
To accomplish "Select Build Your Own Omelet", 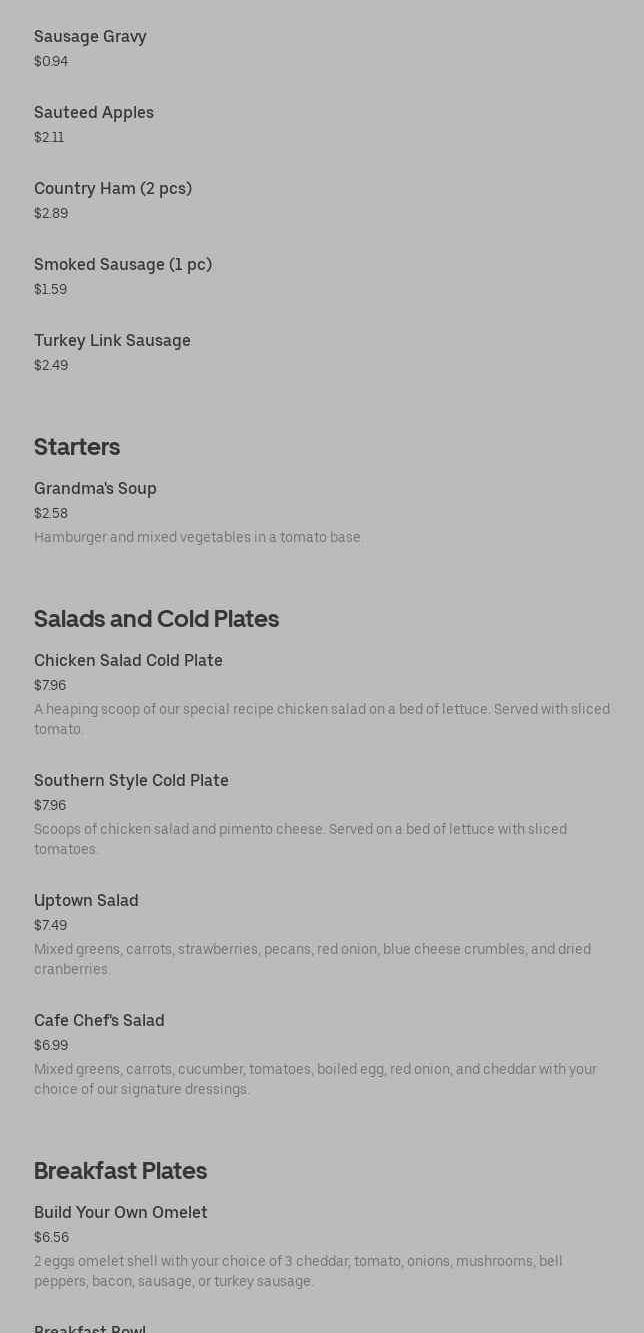I will tap(121, 1213).
